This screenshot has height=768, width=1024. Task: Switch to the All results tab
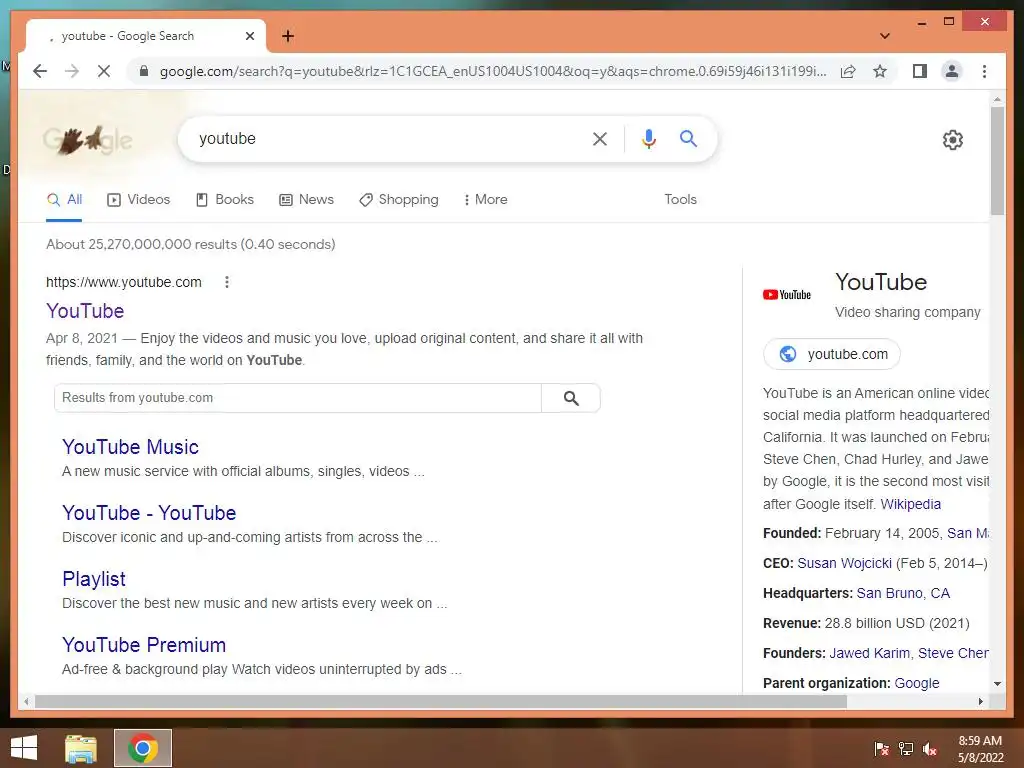(x=64, y=200)
